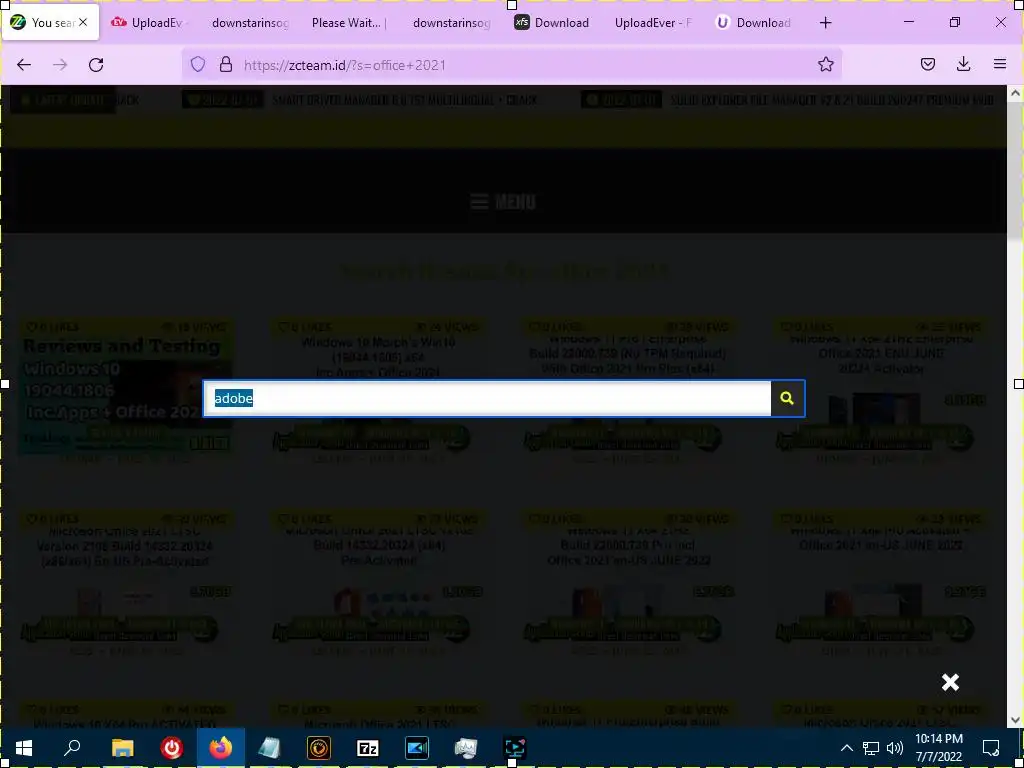The height and width of the screenshot is (768, 1024).
Task: Click the zcteam.id address bar URL
Action: (x=345, y=65)
